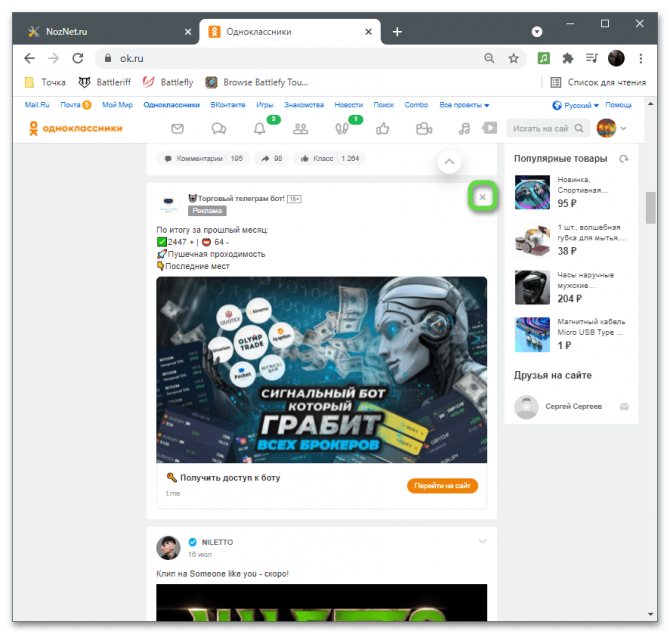Expand the profile avatar dropdown arrow
This screenshot has width=670, height=634.
[623, 128]
